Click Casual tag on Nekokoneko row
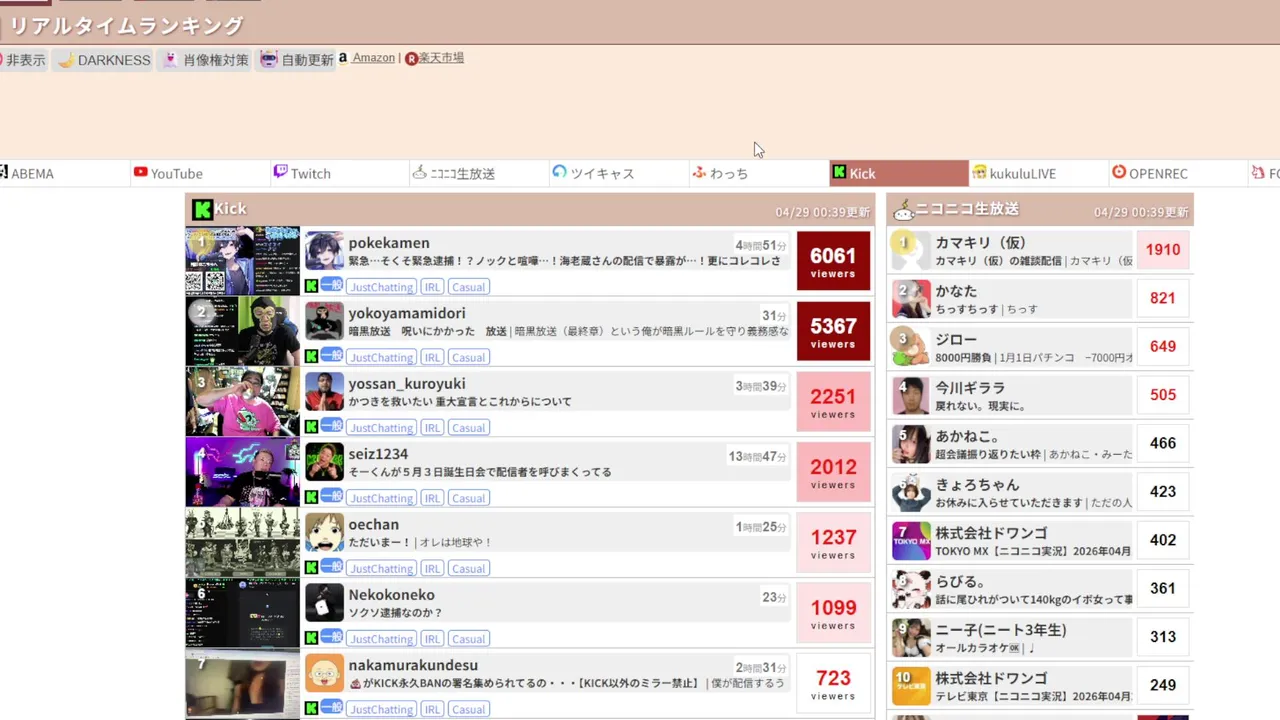The width and height of the screenshot is (1280, 720). coord(468,639)
